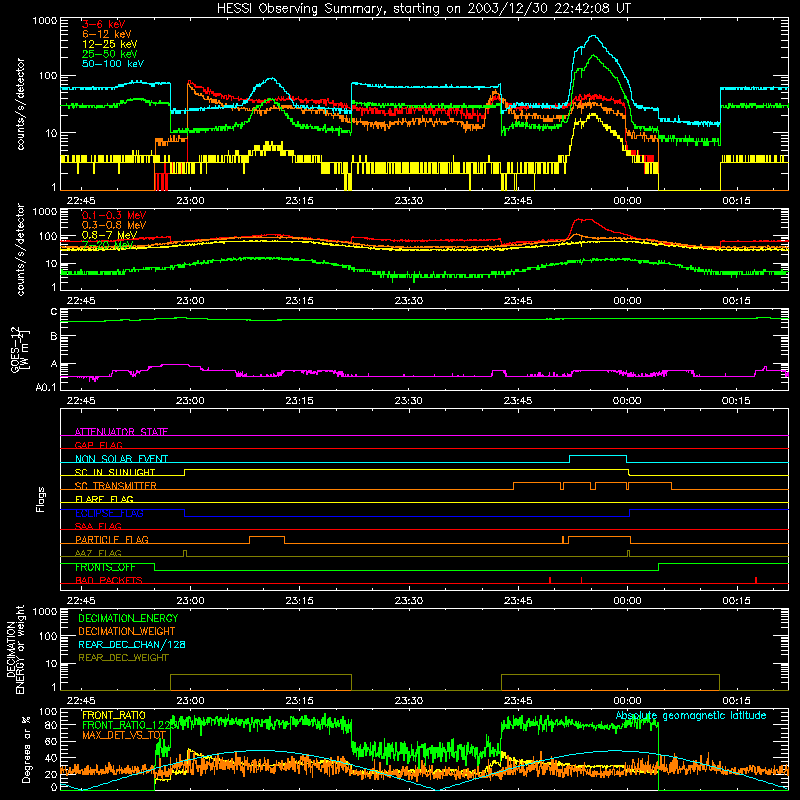Click the AAZ_FLAG label
This screenshot has height=800, width=800.
pos(98,553)
